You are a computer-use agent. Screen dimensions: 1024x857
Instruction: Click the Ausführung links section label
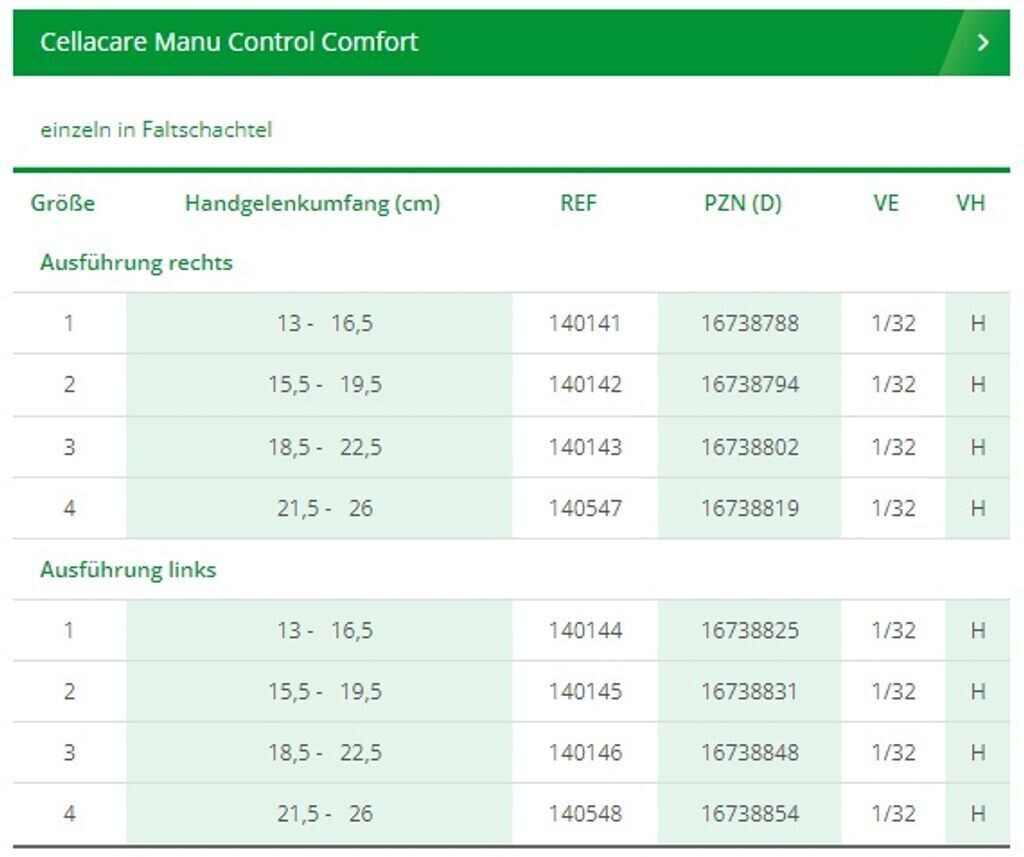128,570
